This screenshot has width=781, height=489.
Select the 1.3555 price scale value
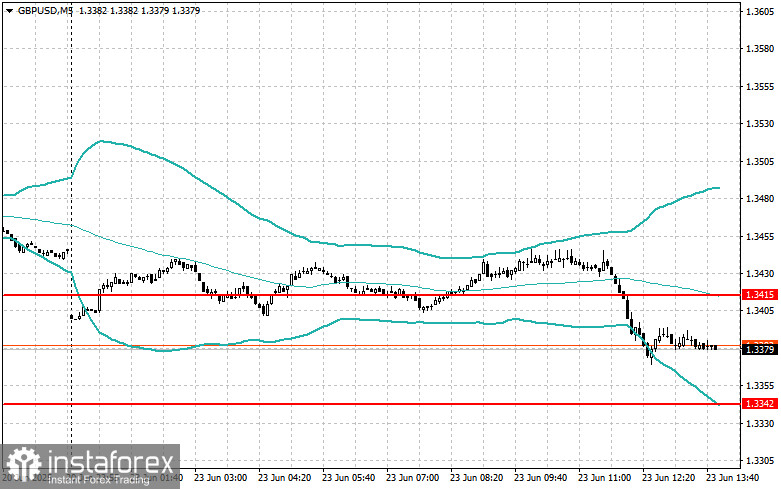point(760,87)
